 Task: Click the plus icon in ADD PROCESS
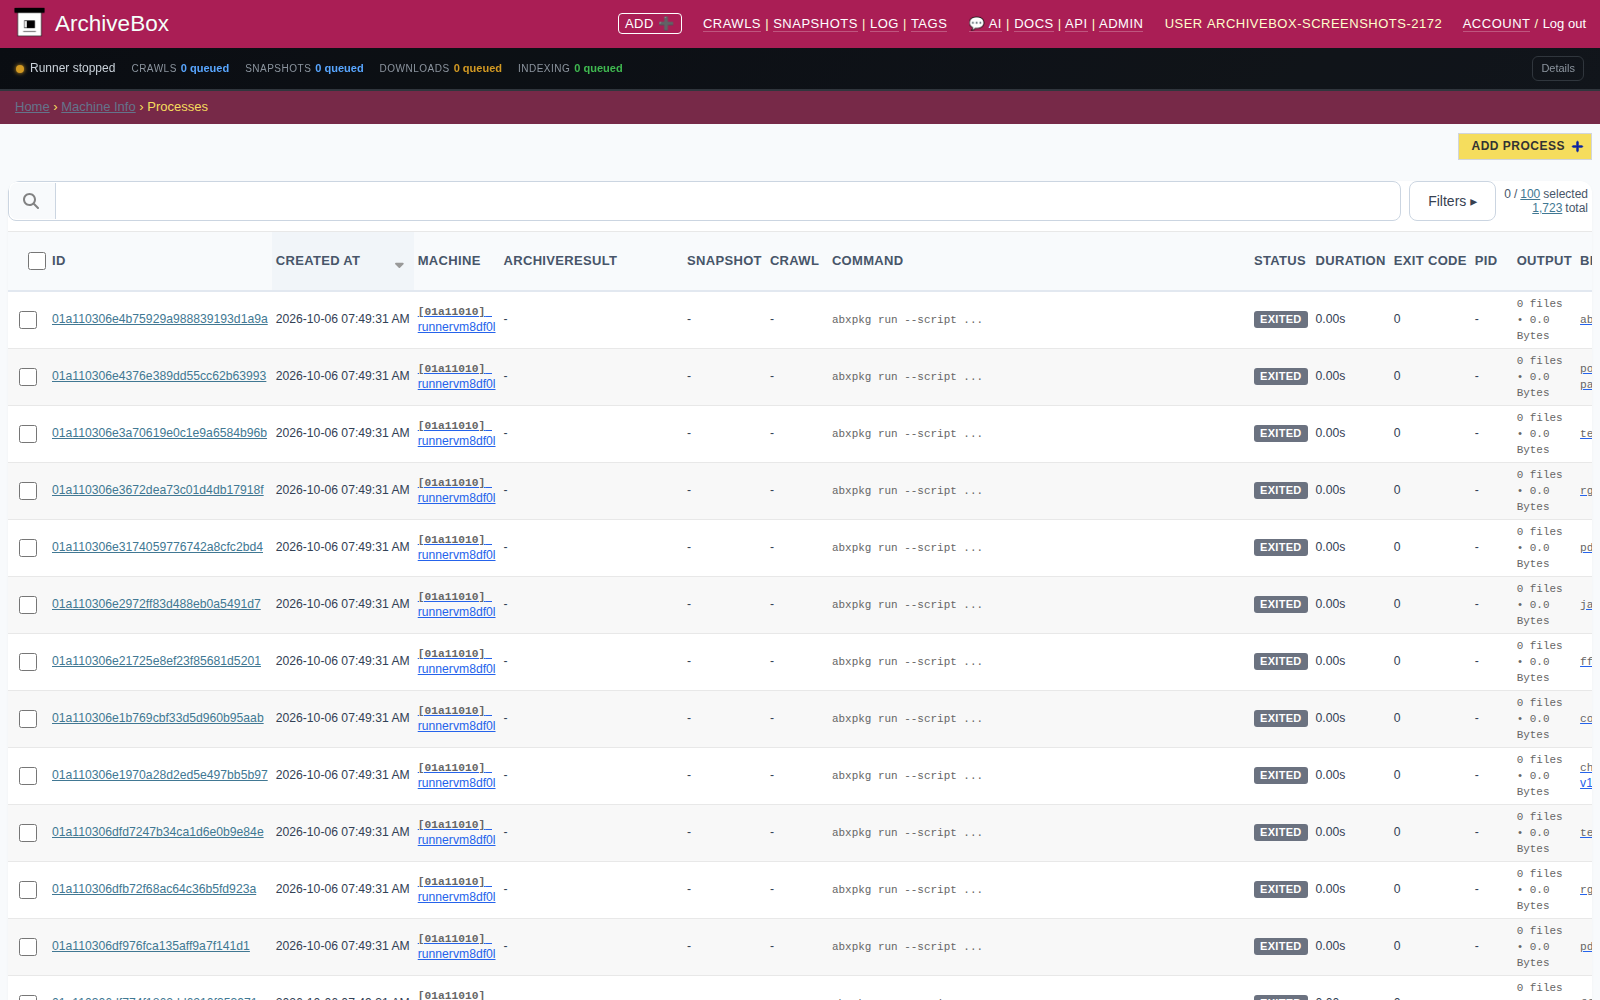click(1577, 146)
